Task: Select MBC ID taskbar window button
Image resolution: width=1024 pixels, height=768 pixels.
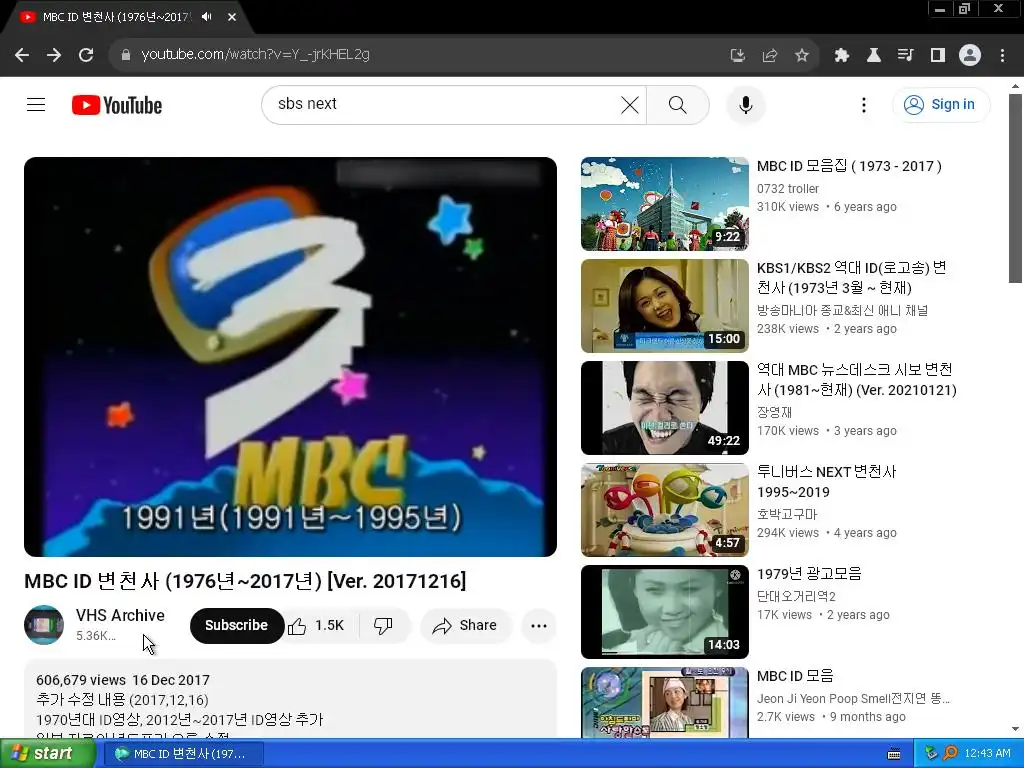Action: [184, 754]
